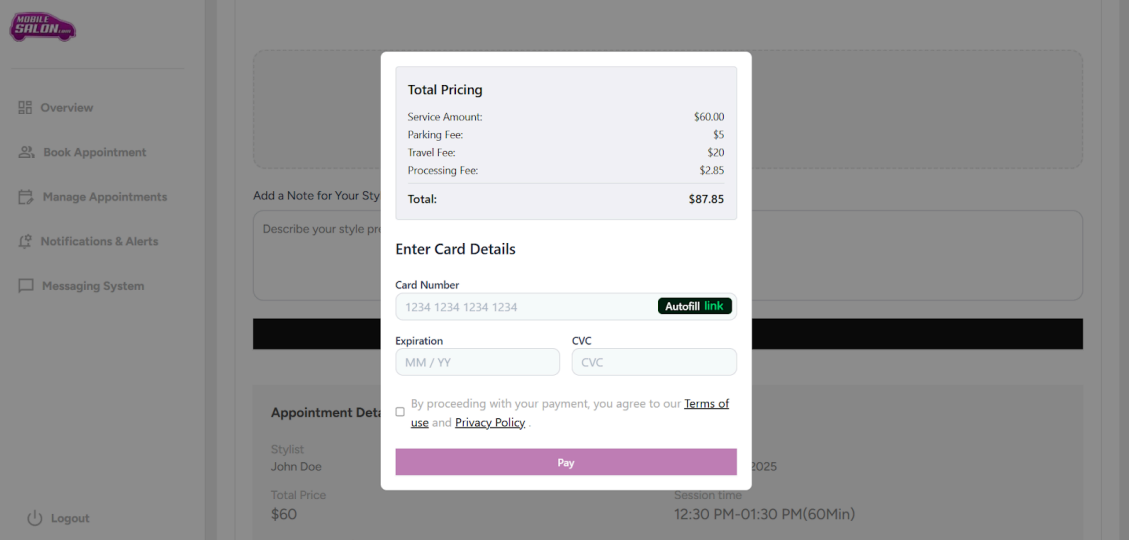The height and width of the screenshot is (540, 1129).
Task: Go to Book Appointment page
Action: click(95, 152)
